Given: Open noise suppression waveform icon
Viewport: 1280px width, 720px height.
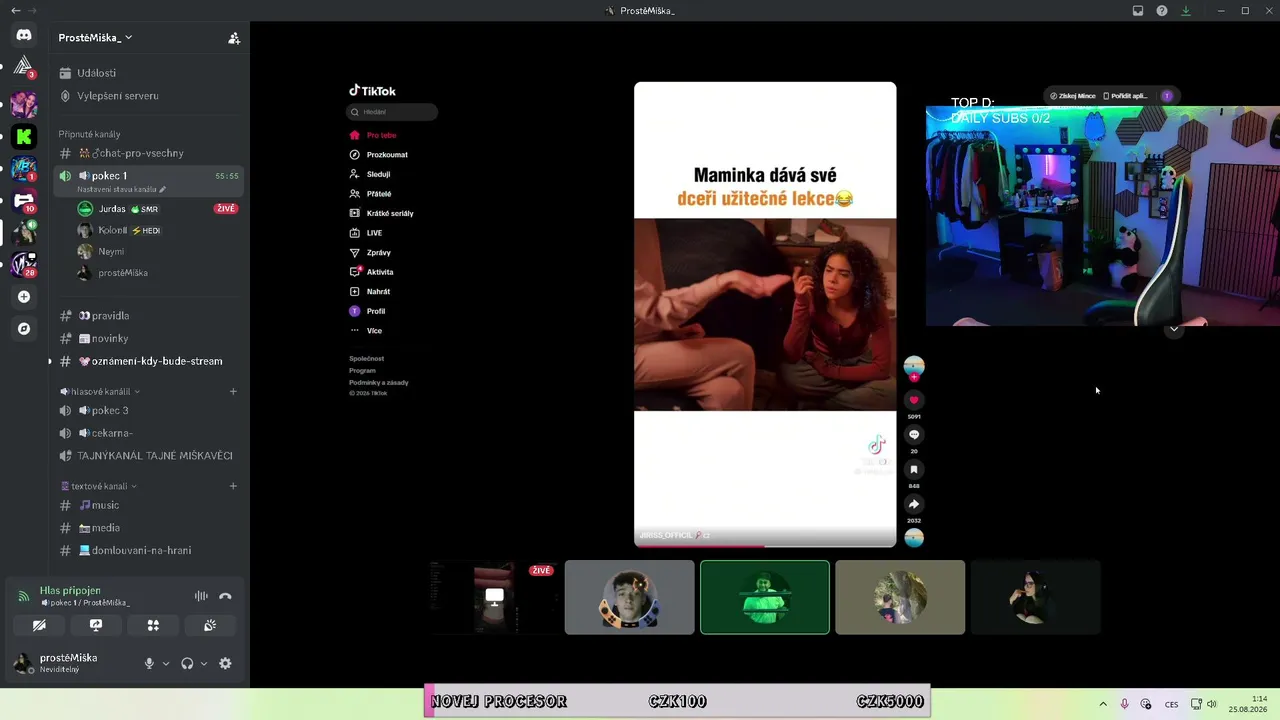Looking at the screenshot, I should pos(201,596).
